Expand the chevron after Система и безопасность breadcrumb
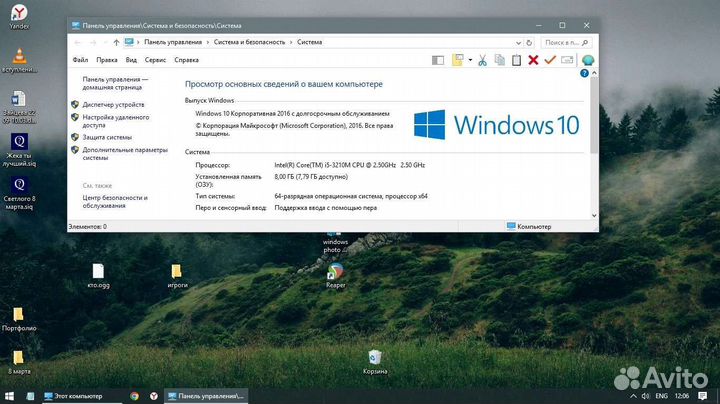This screenshot has height=404, width=720. click(x=291, y=42)
